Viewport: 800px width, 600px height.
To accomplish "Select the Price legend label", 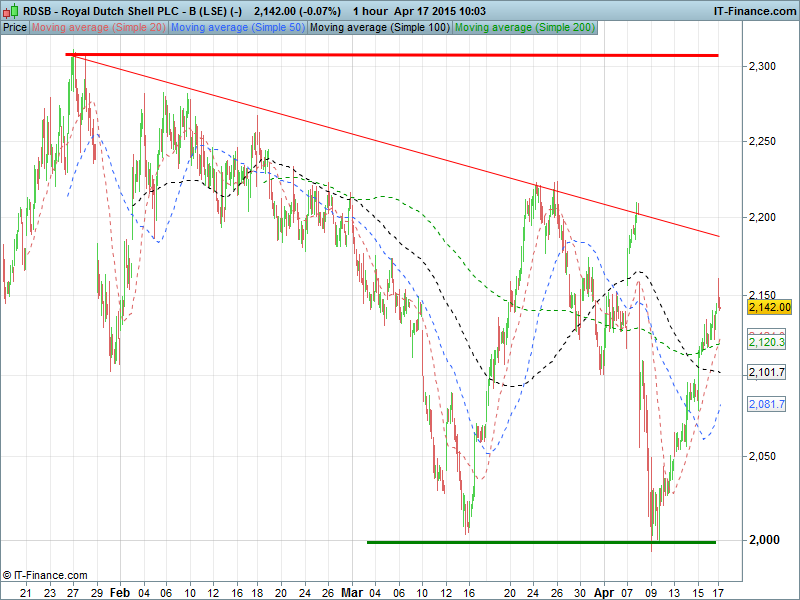I will click(15, 27).
